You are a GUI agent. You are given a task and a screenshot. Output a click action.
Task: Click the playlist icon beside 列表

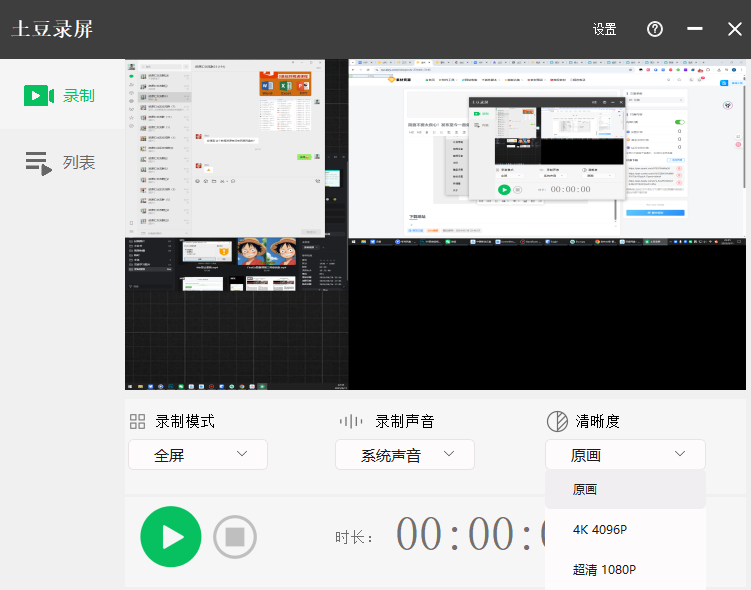point(38,163)
